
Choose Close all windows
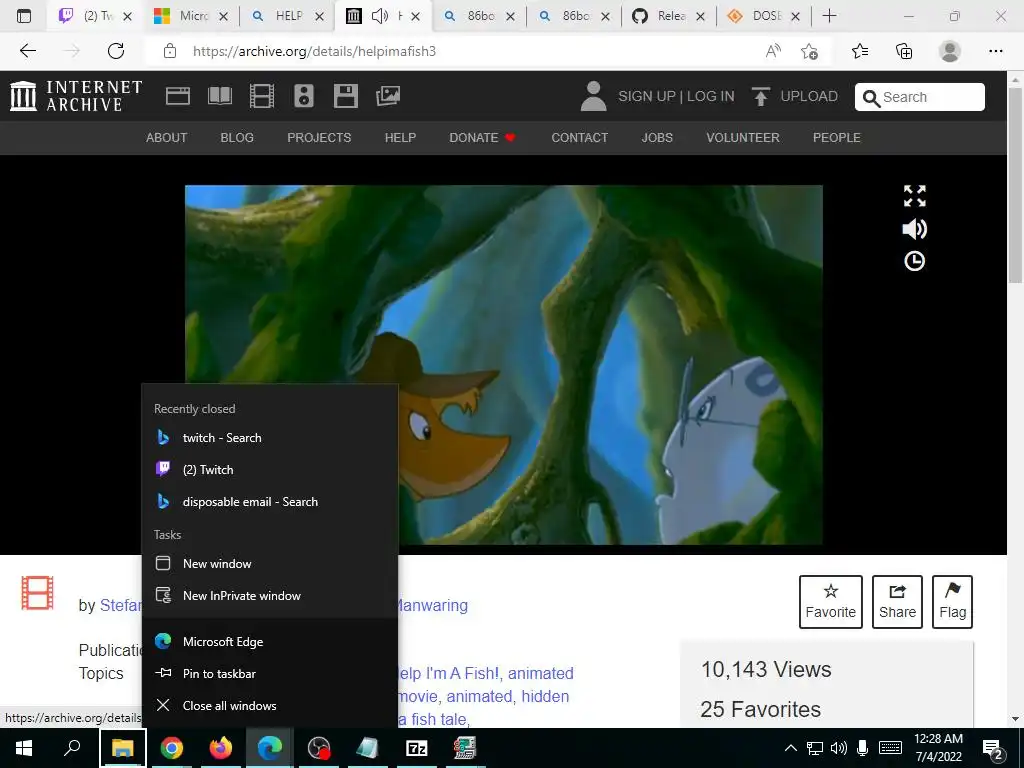270,705
